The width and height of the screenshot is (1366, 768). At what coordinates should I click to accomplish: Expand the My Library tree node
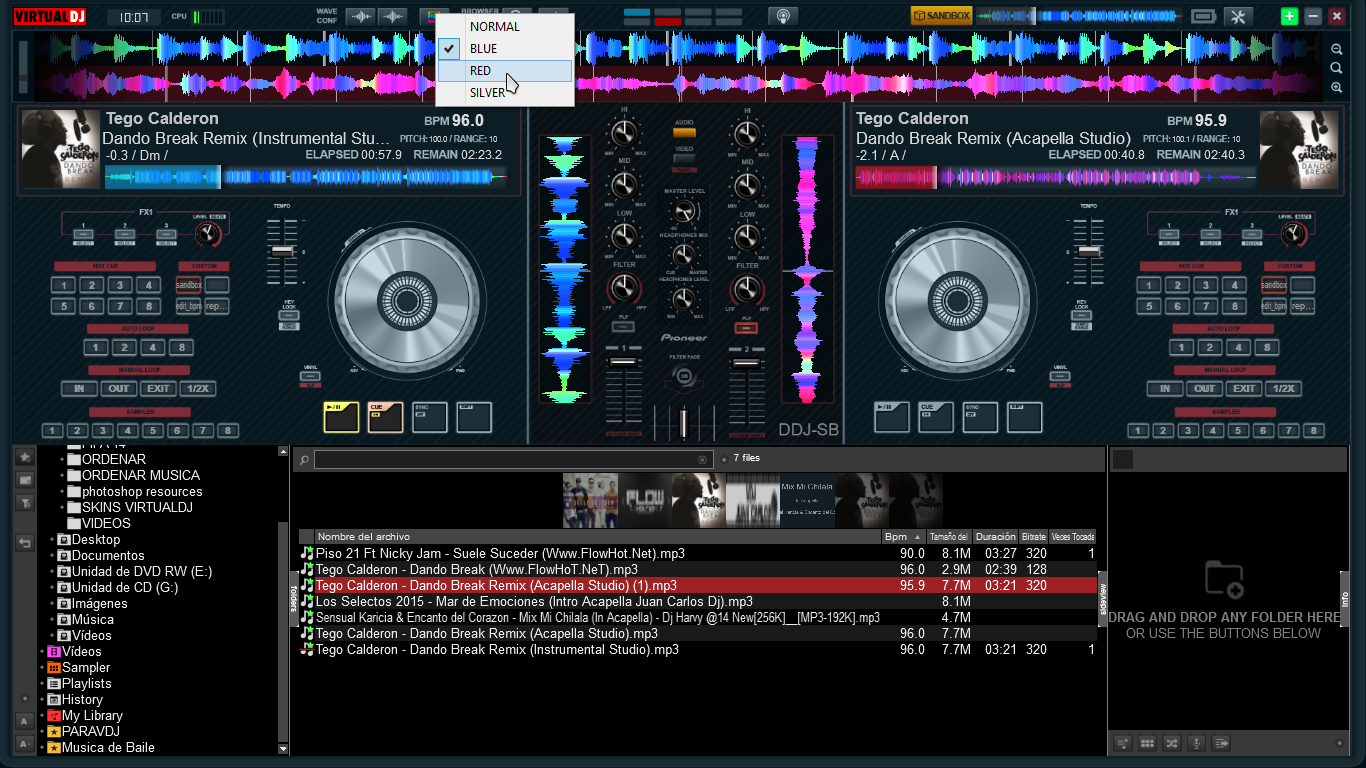pos(42,716)
